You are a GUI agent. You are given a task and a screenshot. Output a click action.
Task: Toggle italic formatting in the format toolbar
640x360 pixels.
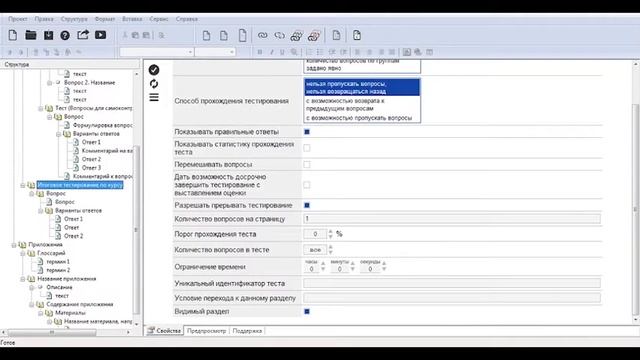271,52
